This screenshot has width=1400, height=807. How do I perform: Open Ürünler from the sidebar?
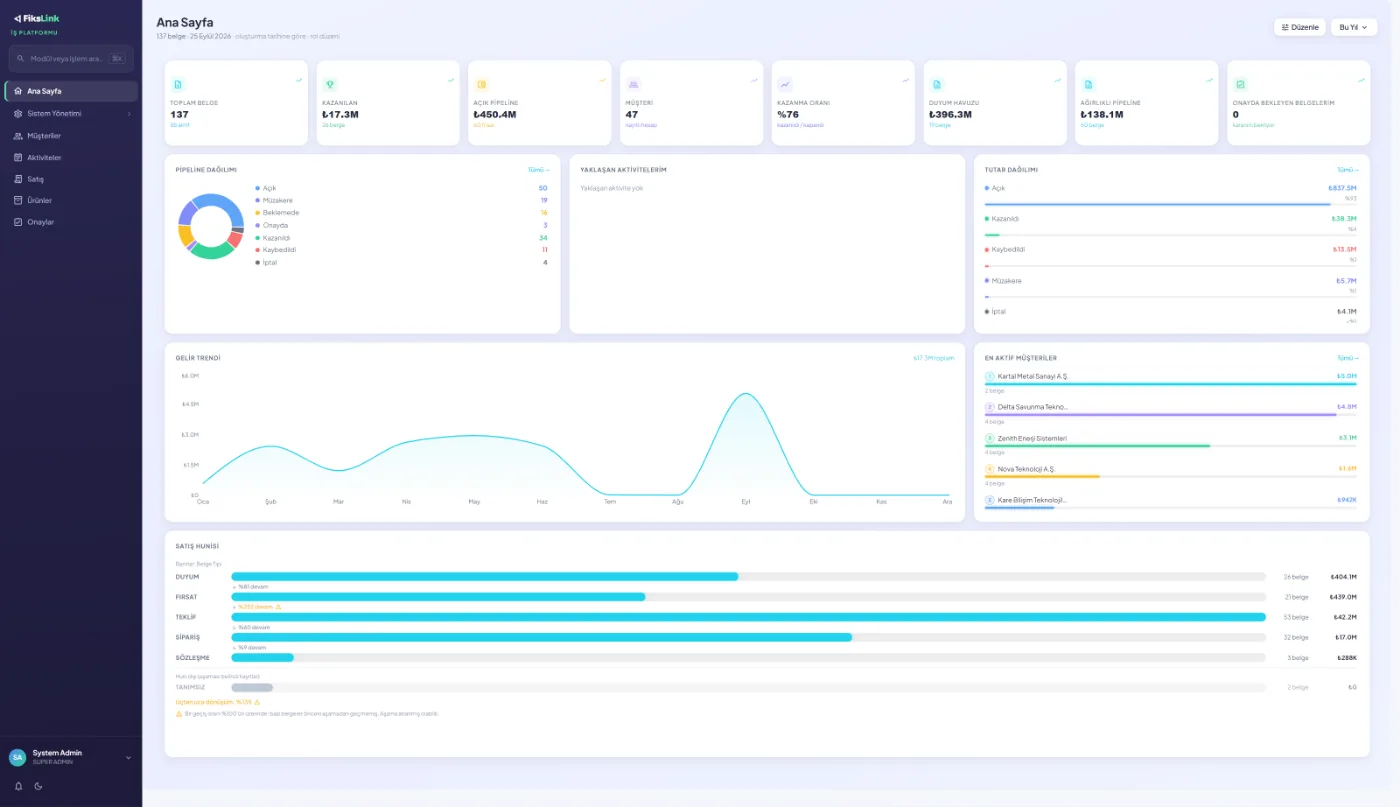coord(70,200)
